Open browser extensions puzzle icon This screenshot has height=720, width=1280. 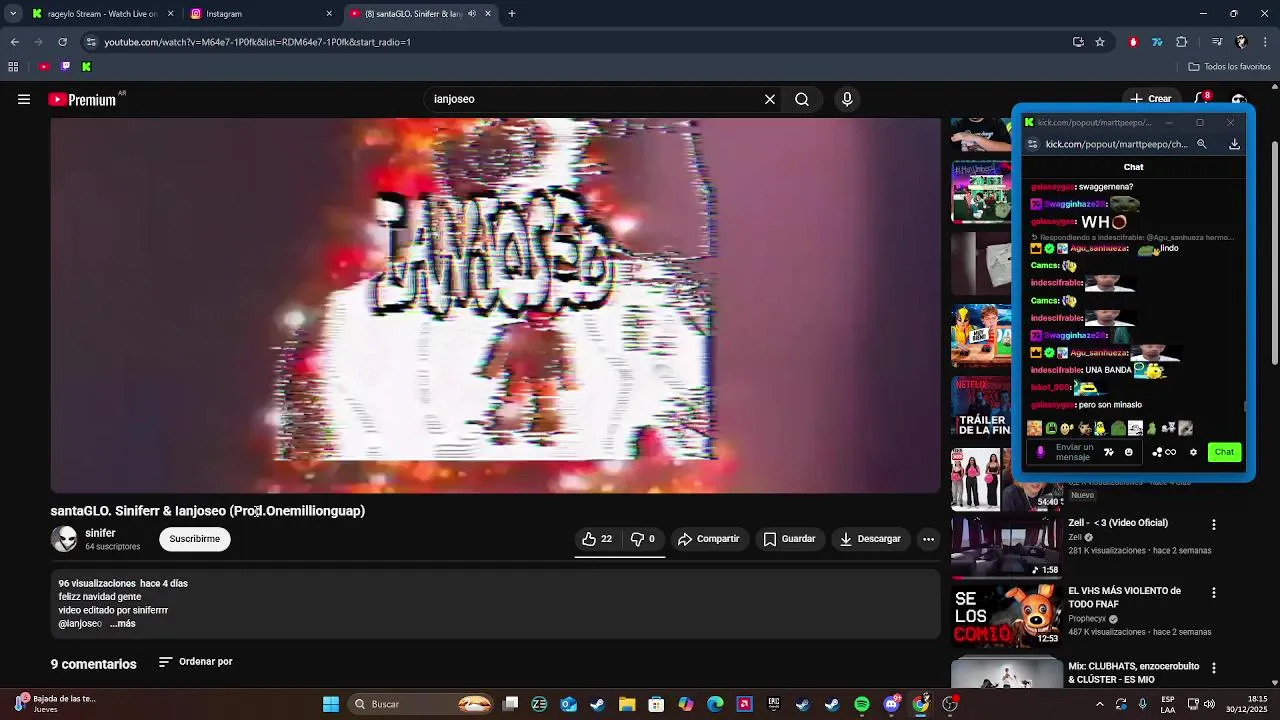point(1182,42)
